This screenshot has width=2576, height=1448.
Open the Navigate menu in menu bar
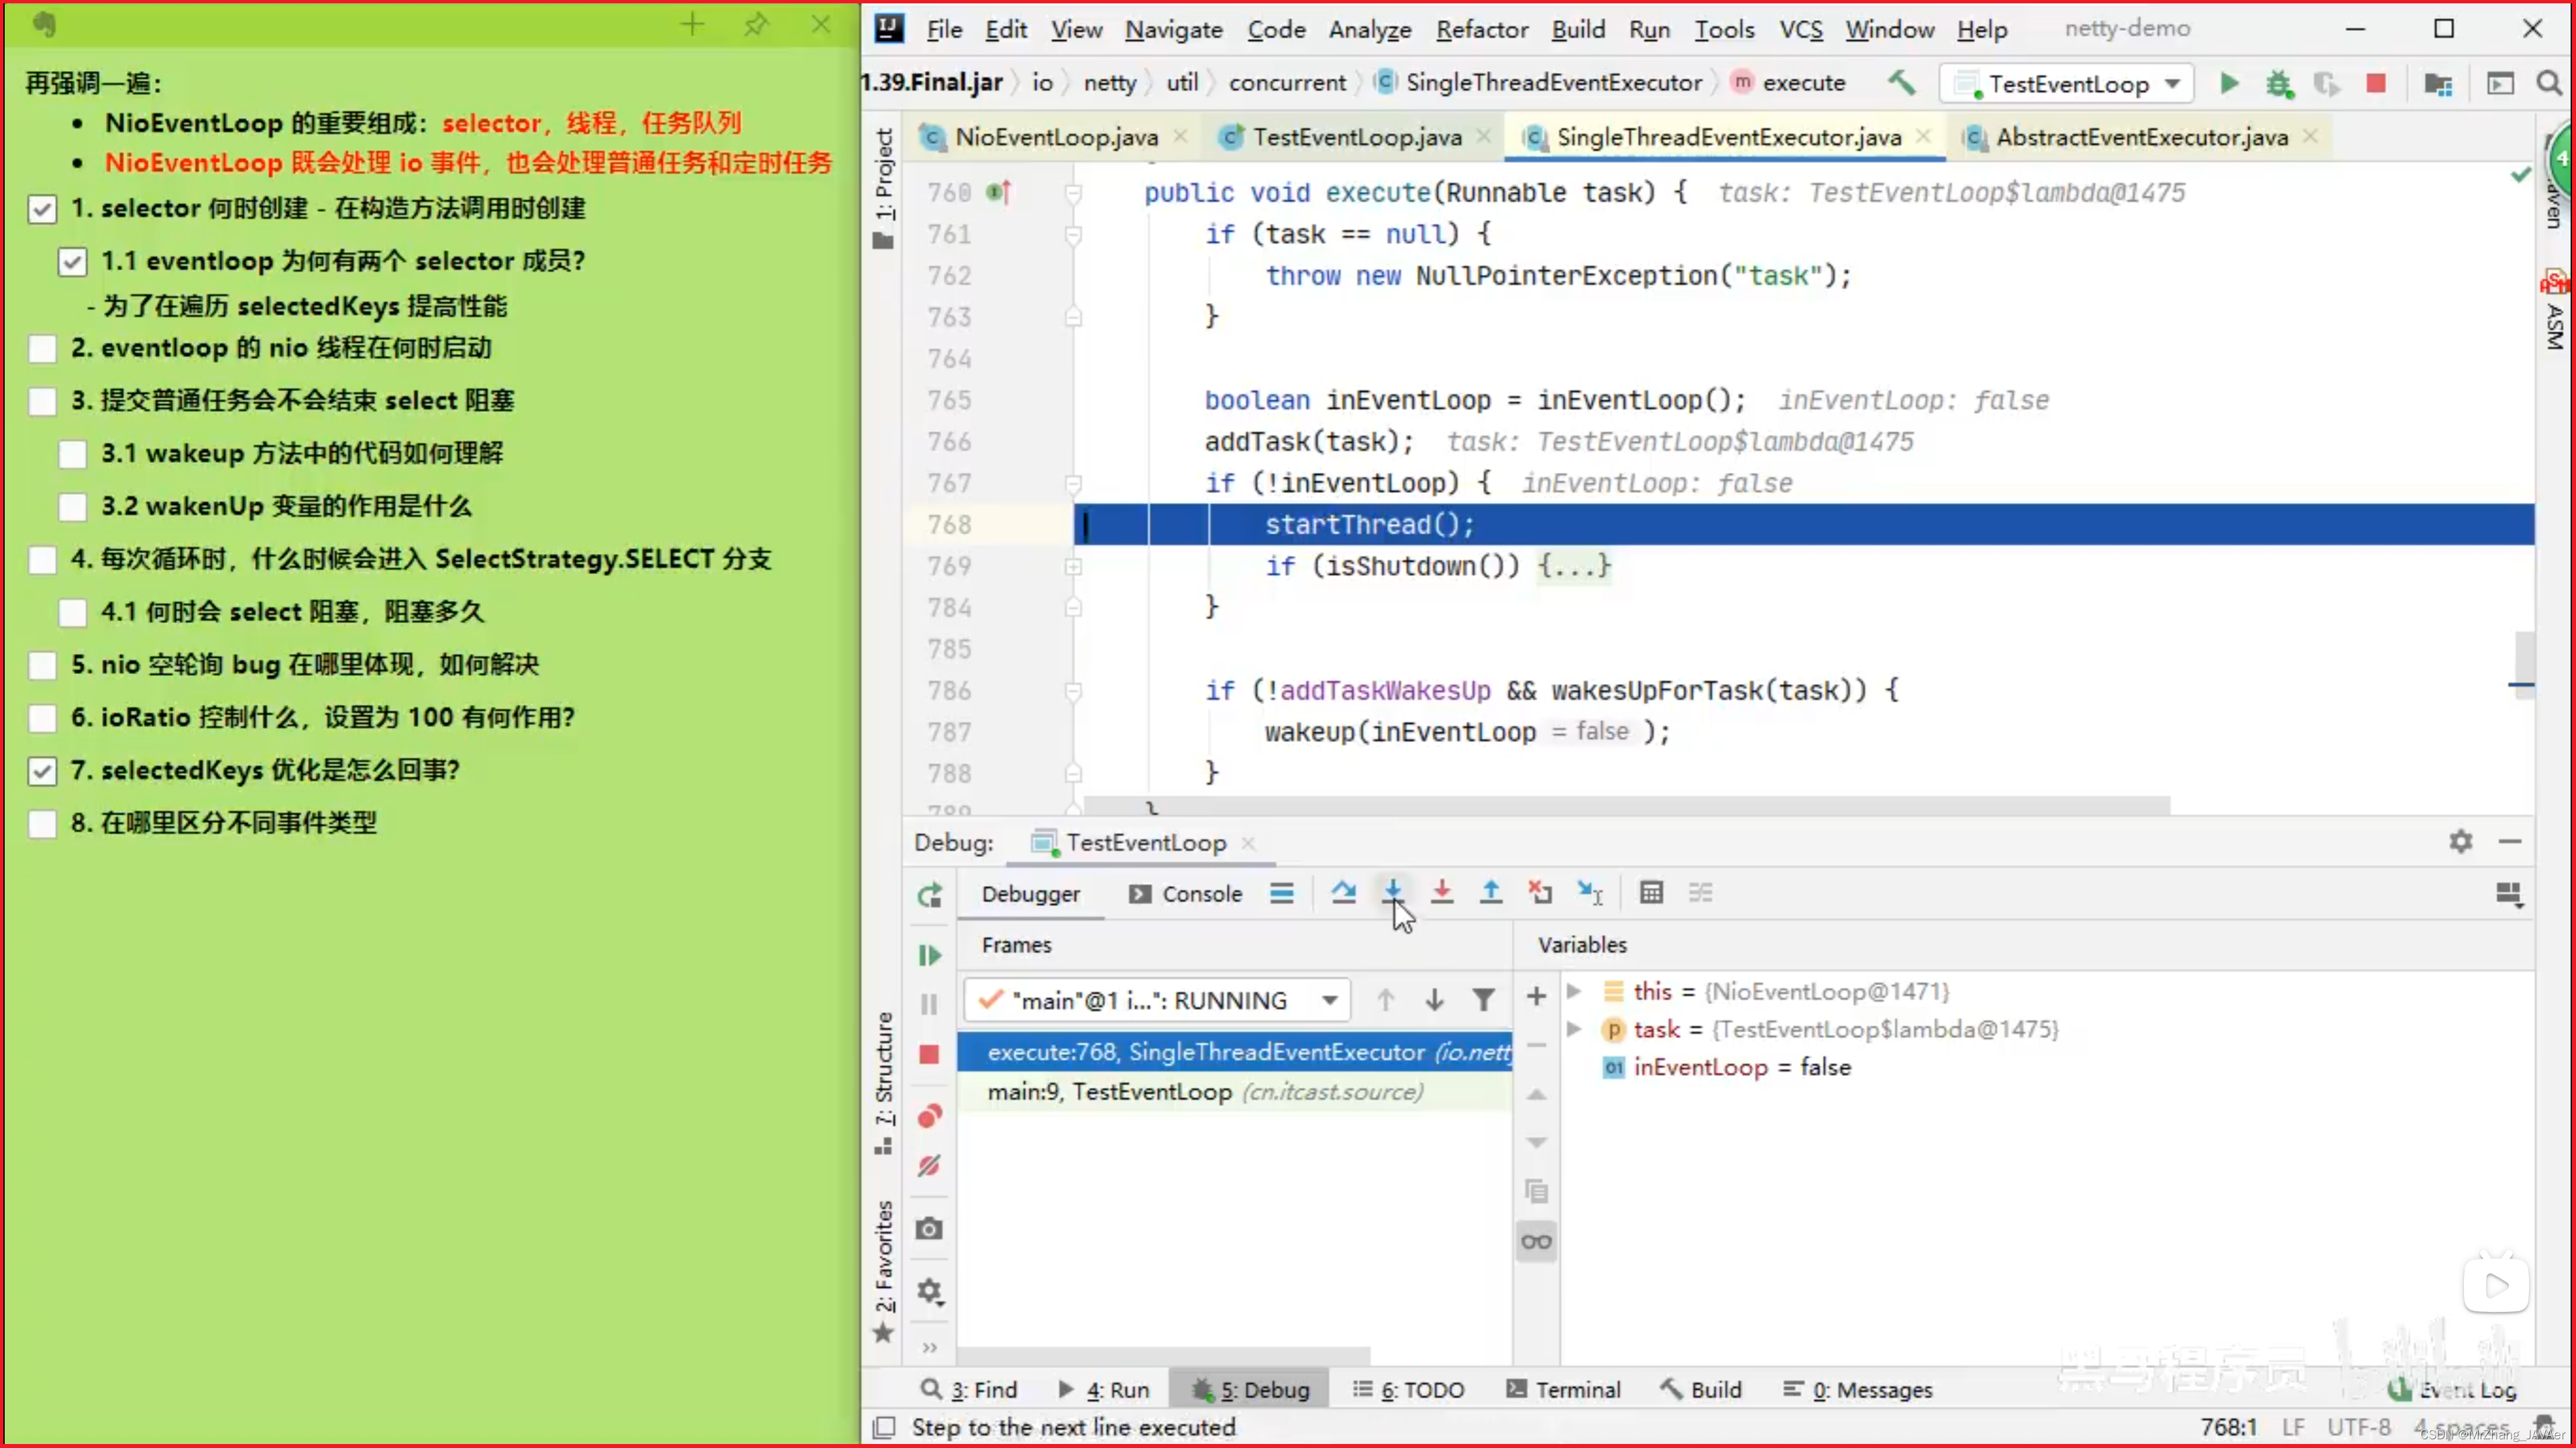click(x=1173, y=27)
